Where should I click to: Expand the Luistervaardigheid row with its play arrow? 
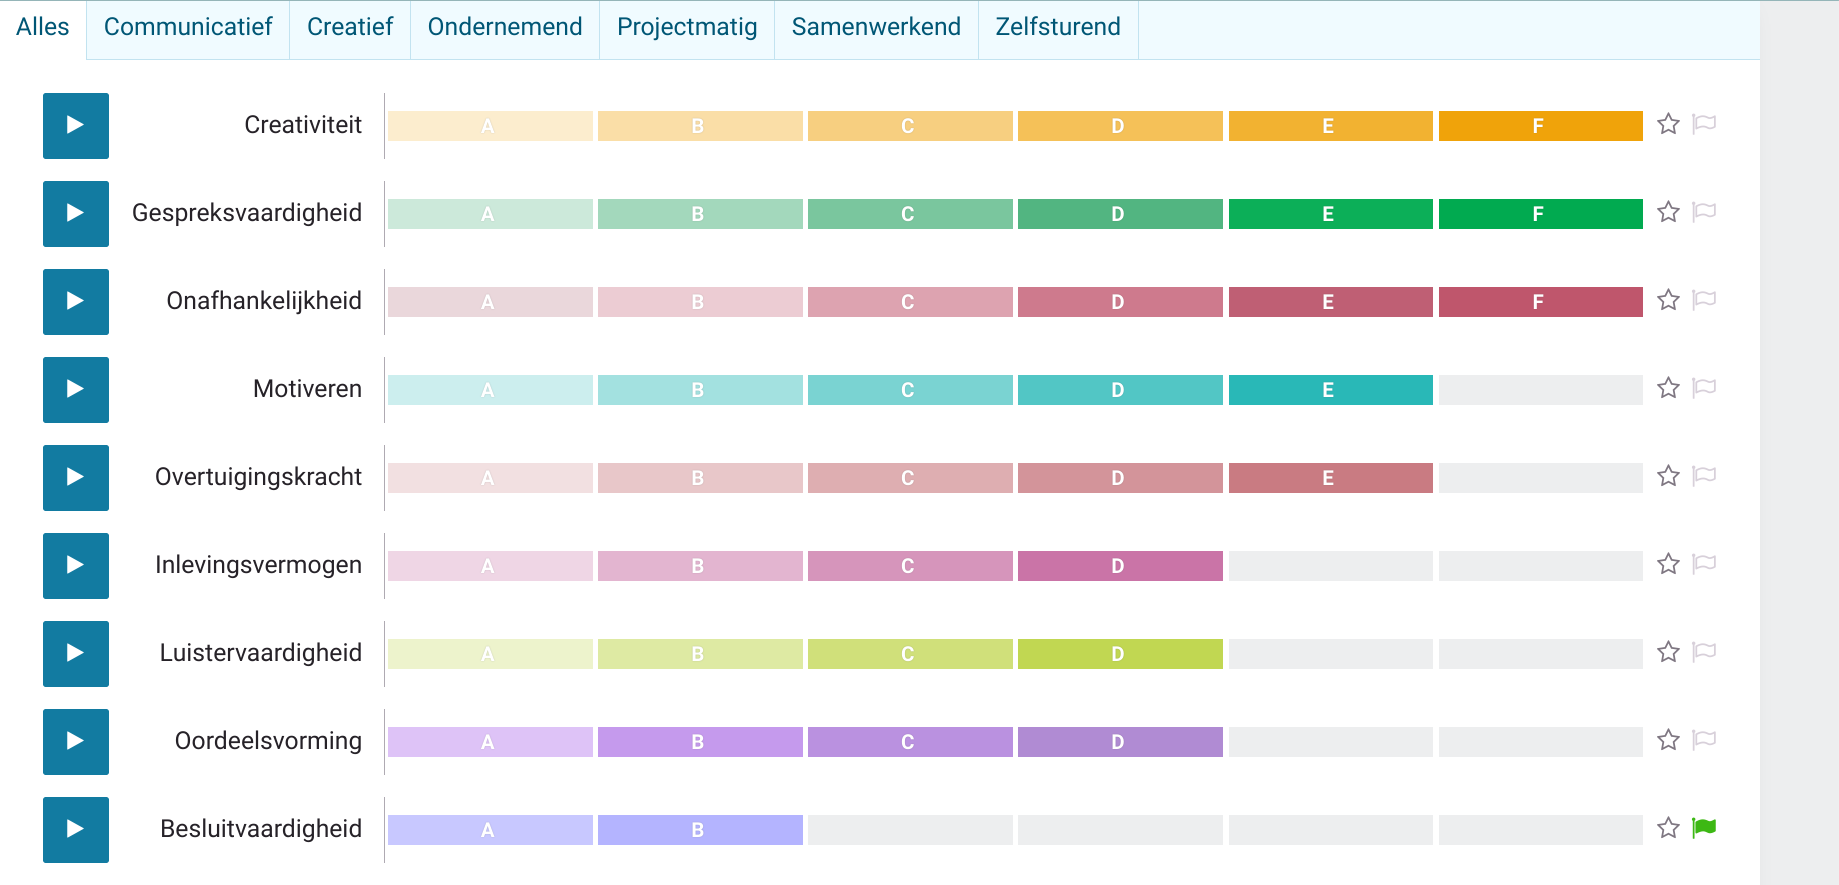[x=75, y=654]
